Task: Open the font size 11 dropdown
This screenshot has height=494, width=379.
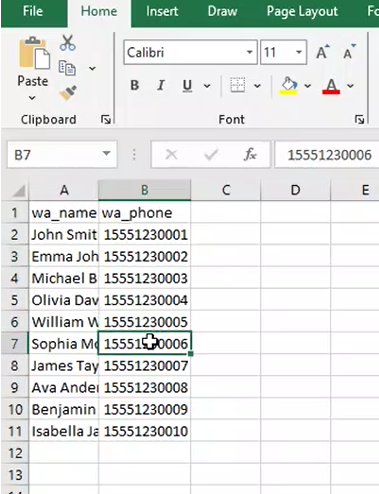Action: tap(299, 52)
